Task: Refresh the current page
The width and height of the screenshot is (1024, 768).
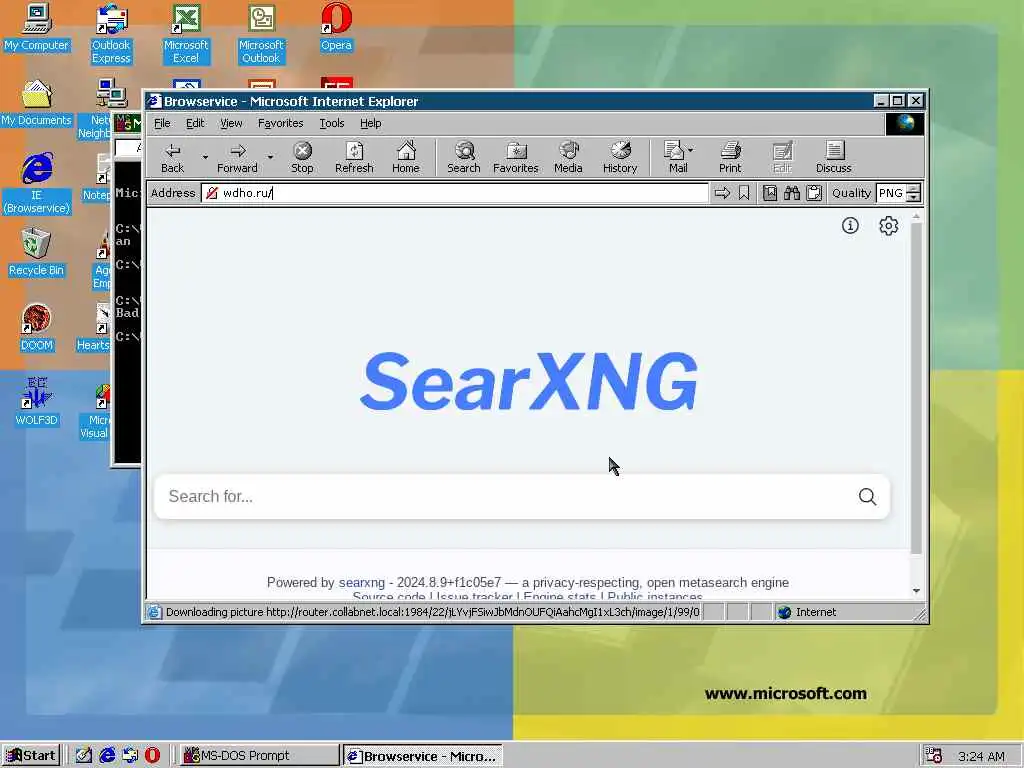Action: click(354, 157)
